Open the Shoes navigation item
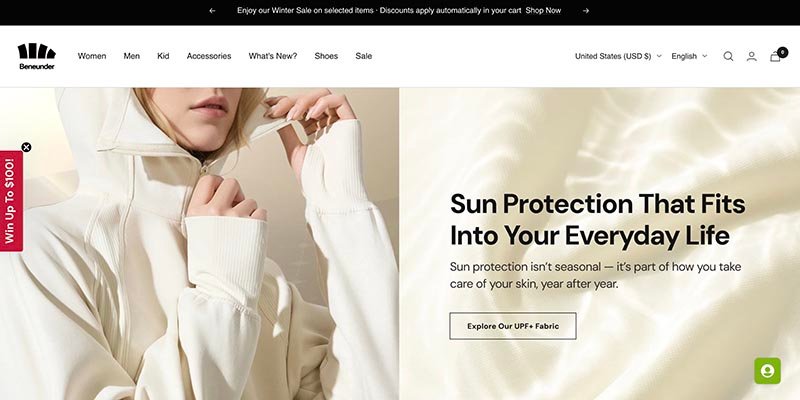 [326, 56]
